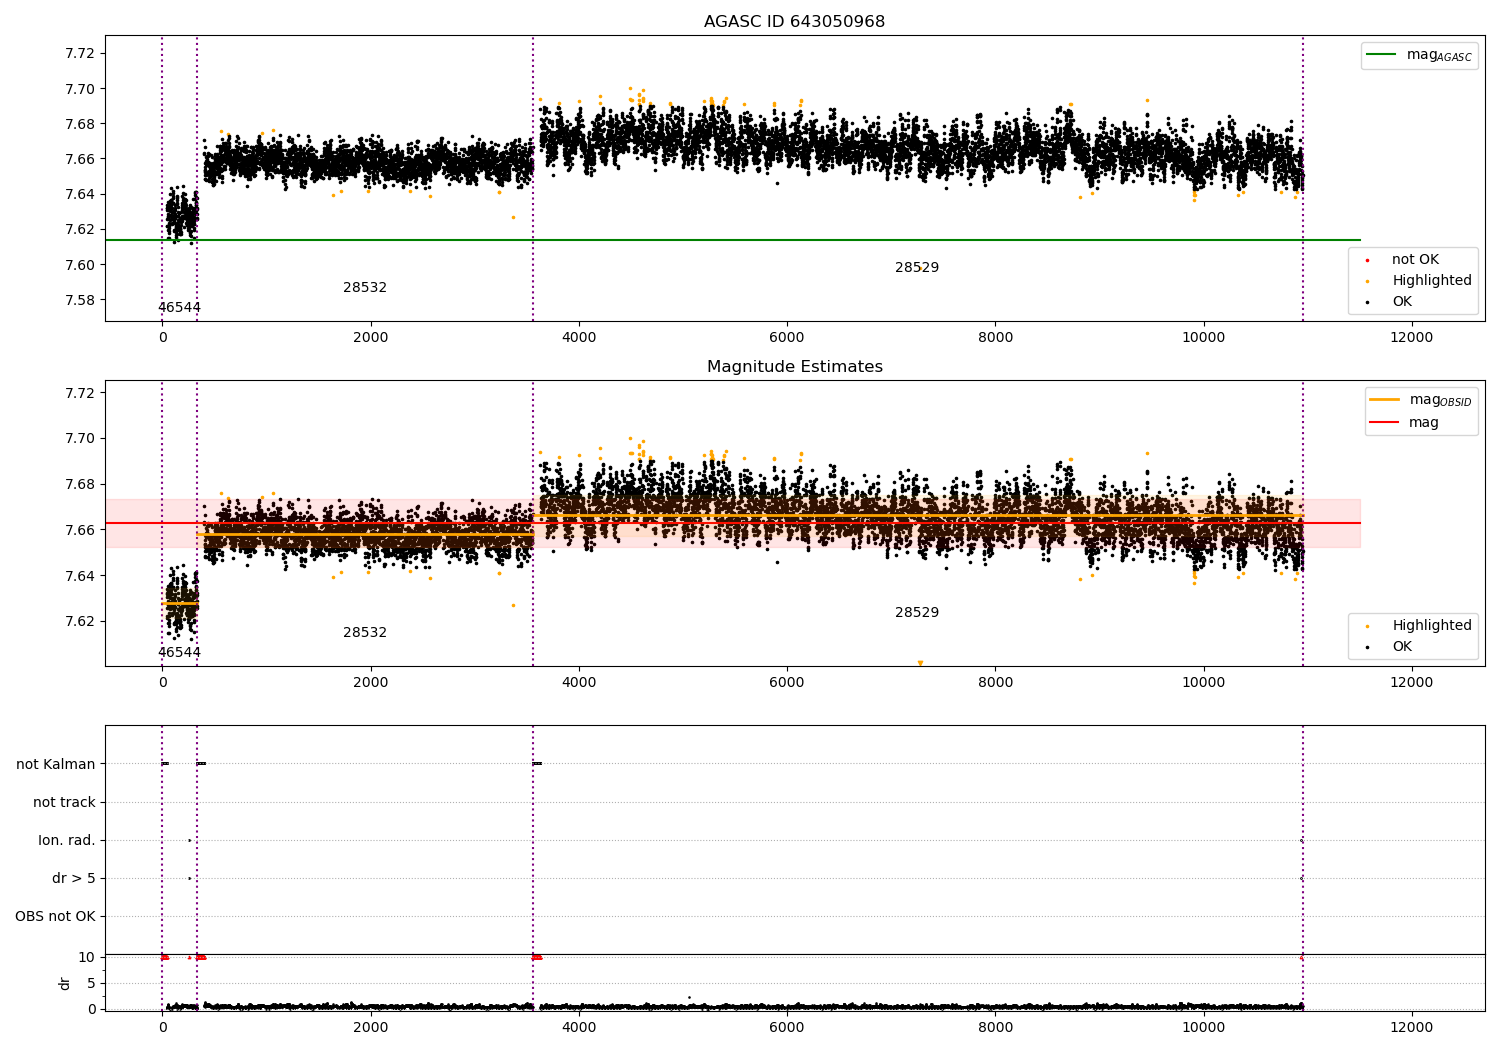The image size is (1500, 1050).
Task: Click the 7.62 tick in middle plot
Action: [x=78, y=621]
